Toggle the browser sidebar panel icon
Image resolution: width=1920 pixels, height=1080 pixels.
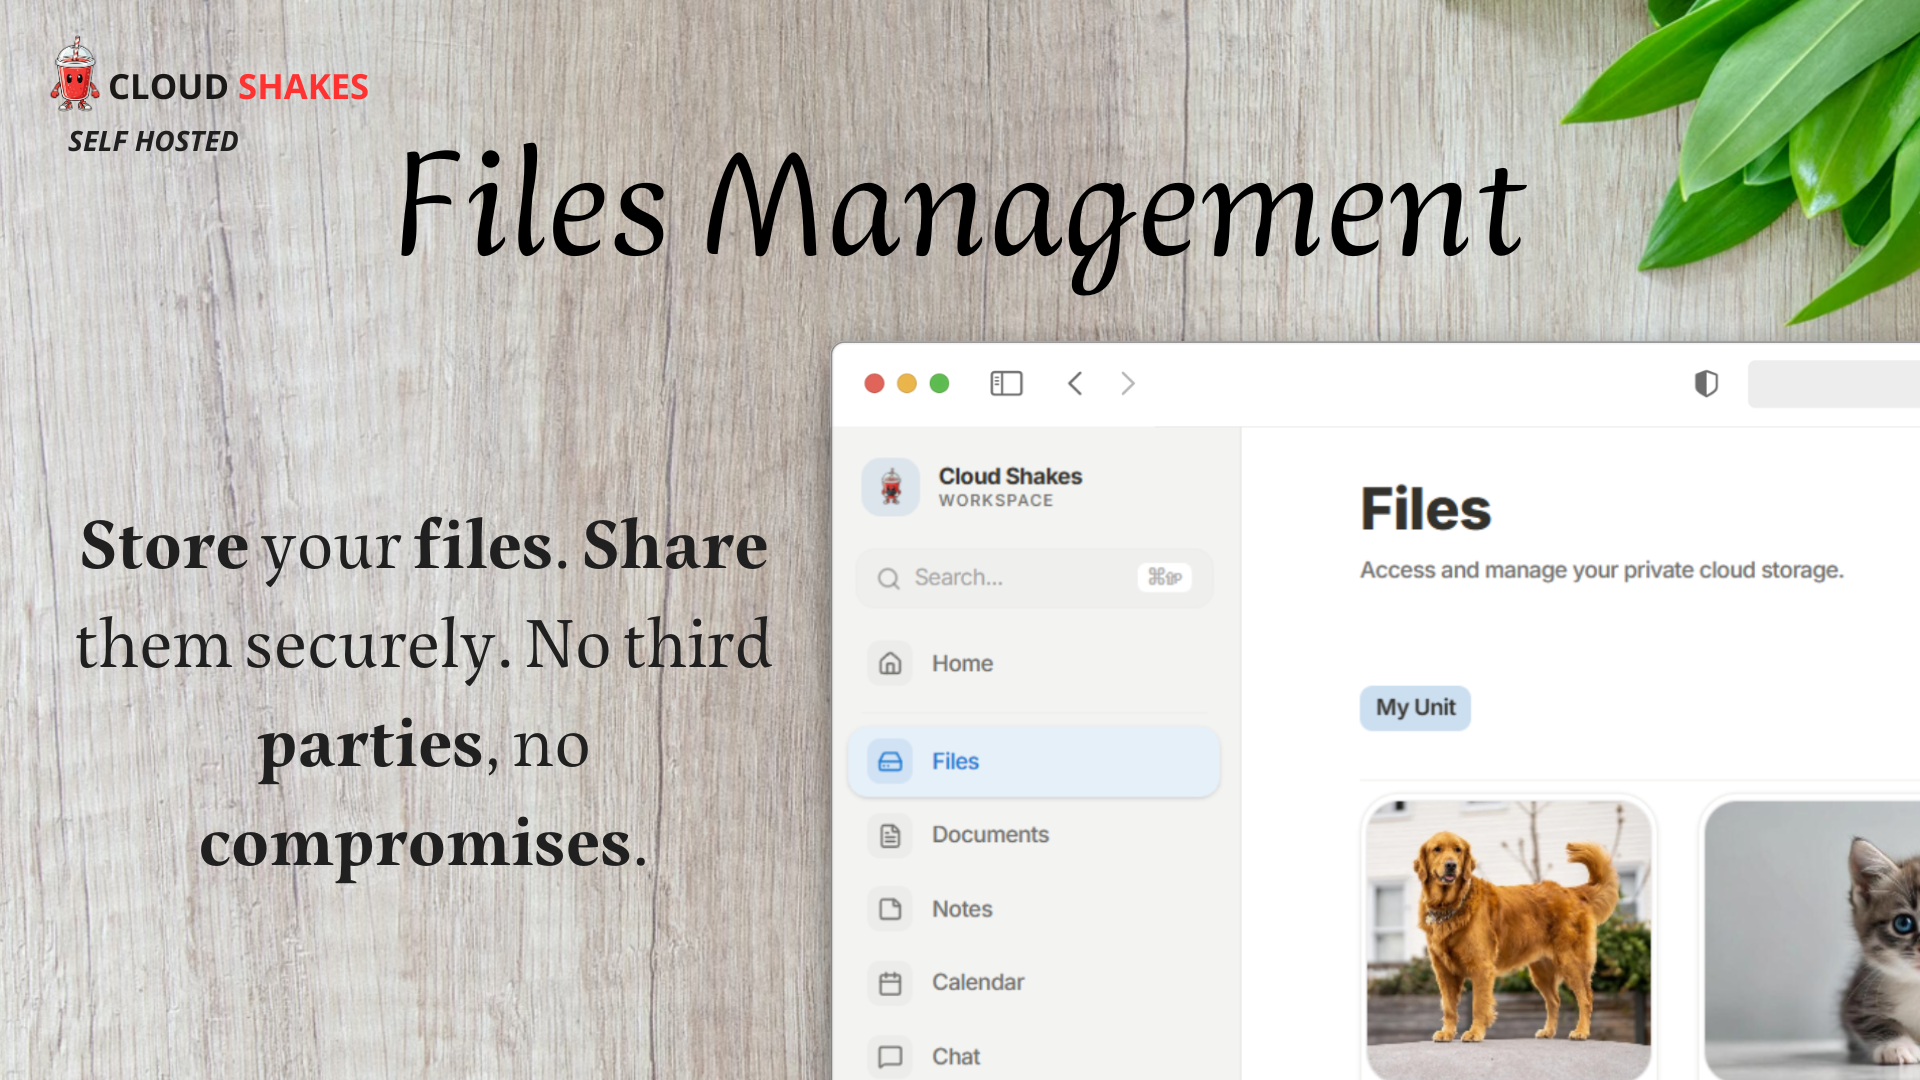pyautogui.click(x=1006, y=384)
